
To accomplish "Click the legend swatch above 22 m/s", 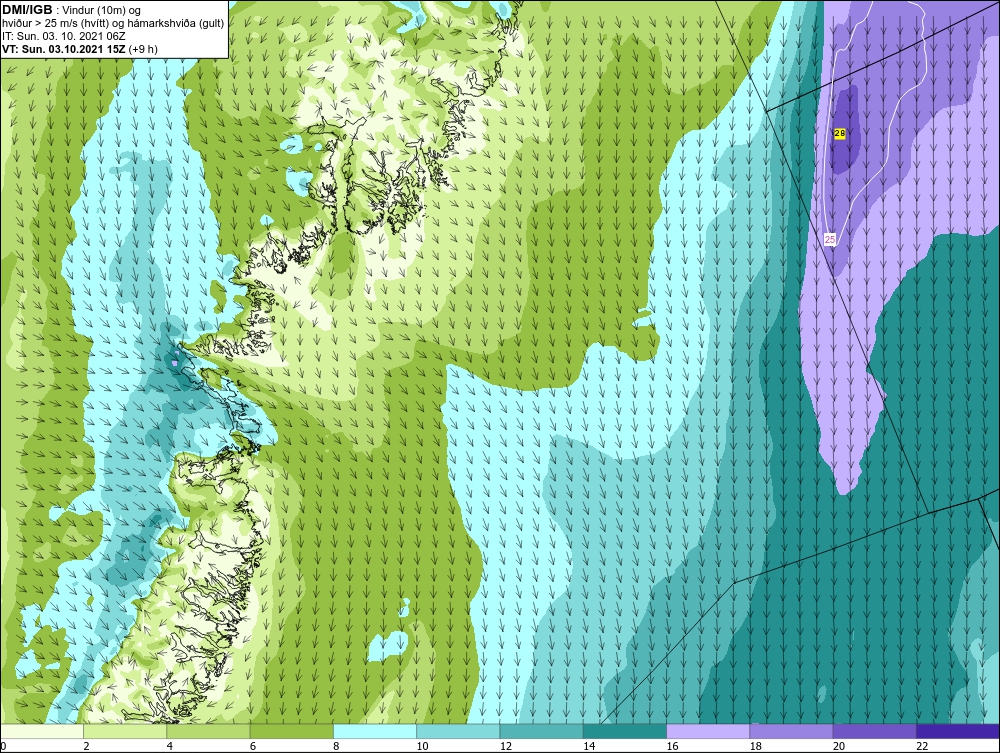I will (958, 731).
